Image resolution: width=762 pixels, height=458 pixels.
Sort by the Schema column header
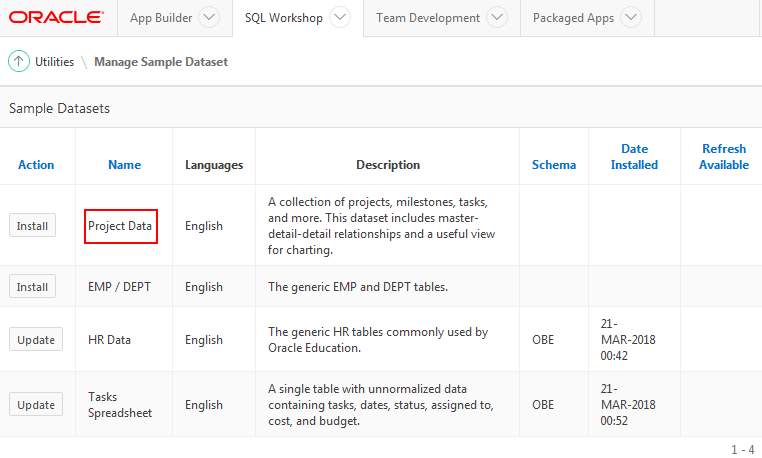(x=554, y=165)
